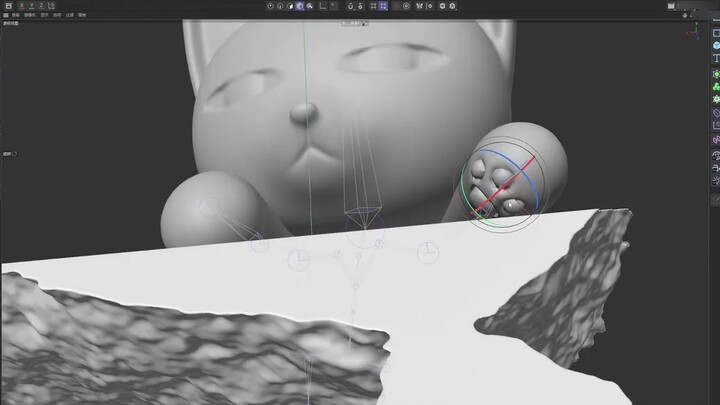Click the cat's nose in the viewport
Viewport: 720px width, 405px height.
tap(303, 114)
